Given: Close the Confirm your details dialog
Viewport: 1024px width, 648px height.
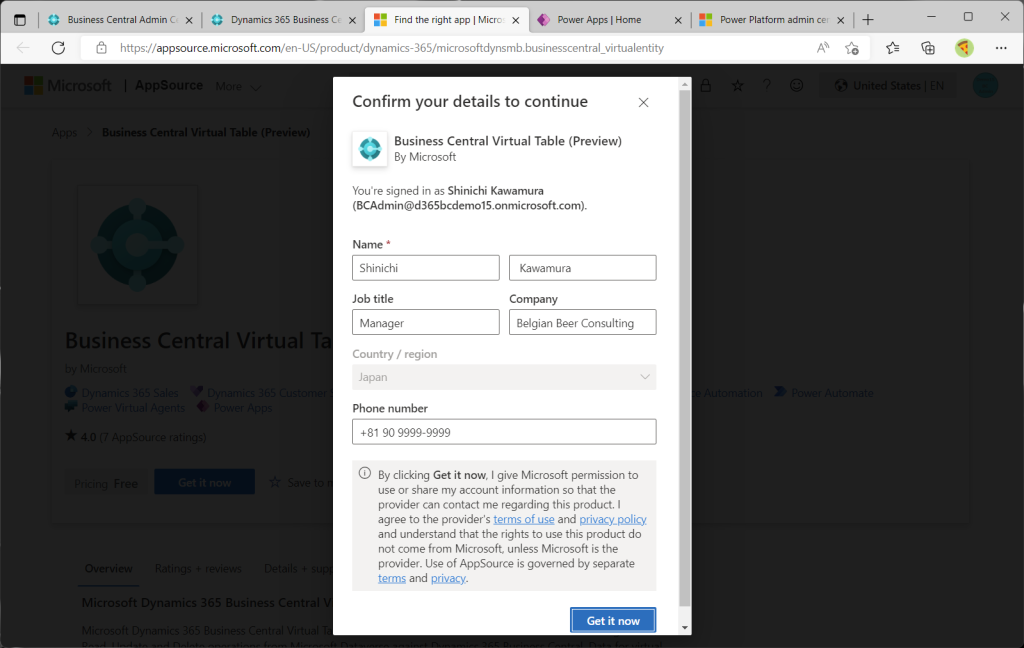Looking at the screenshot, I should click(643, 103).
